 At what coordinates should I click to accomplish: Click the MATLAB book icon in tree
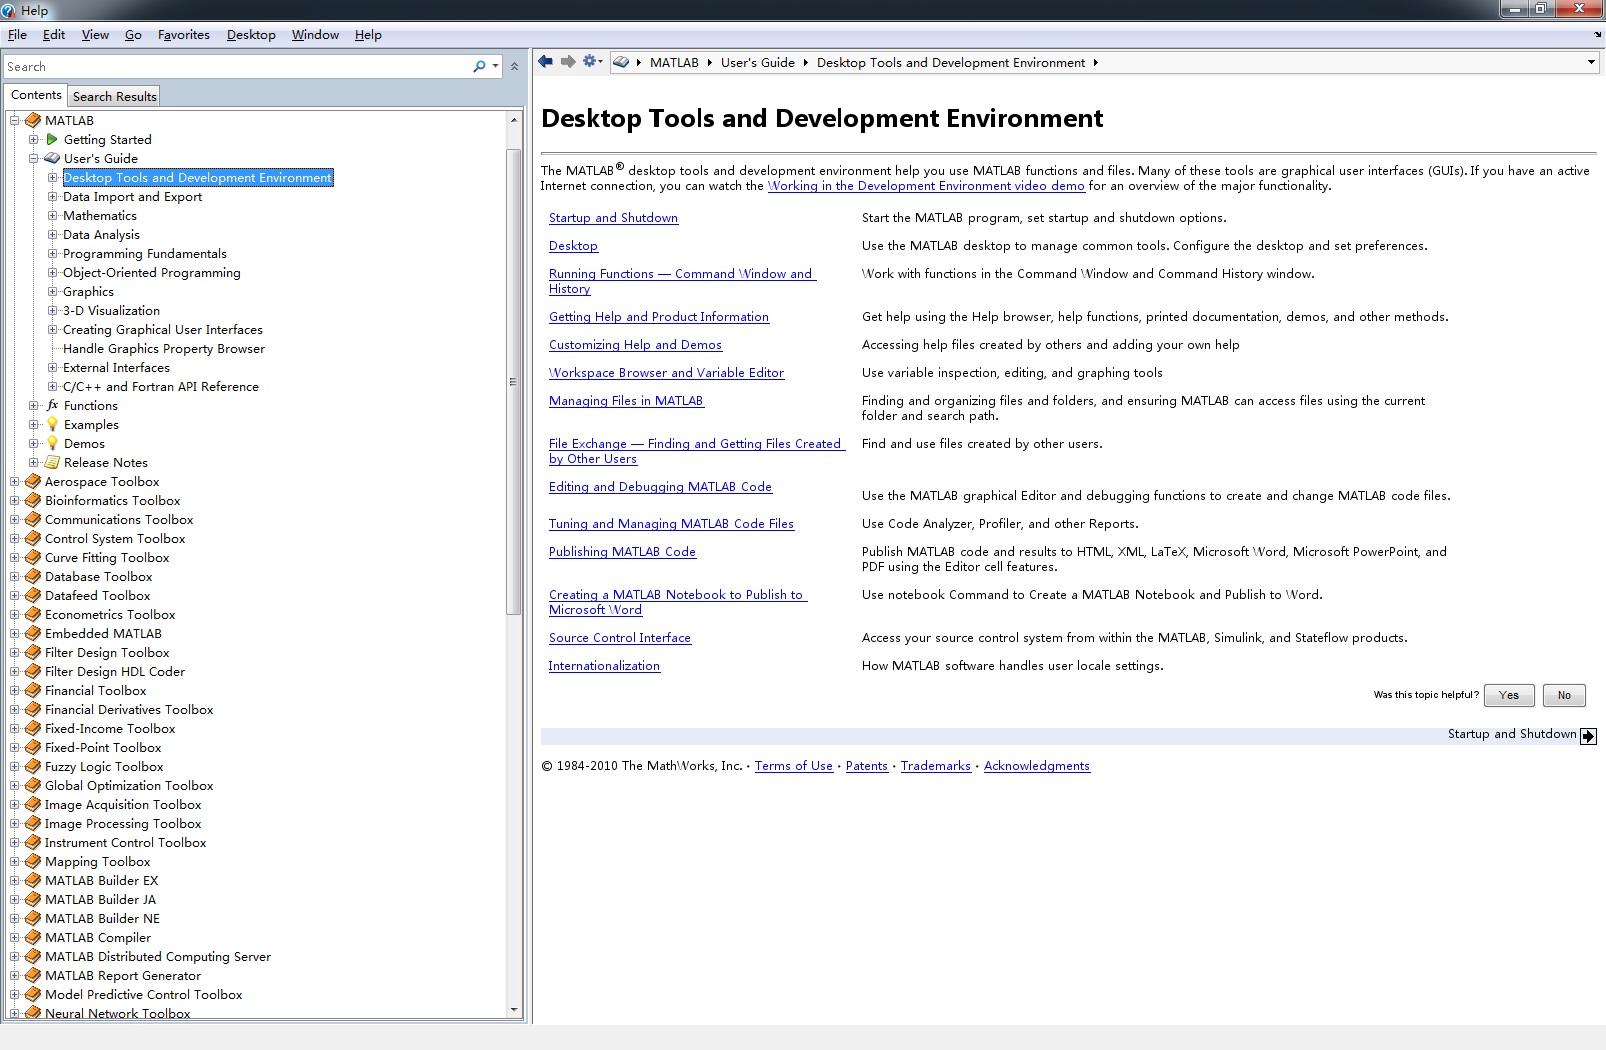click(x=33, y=120)
